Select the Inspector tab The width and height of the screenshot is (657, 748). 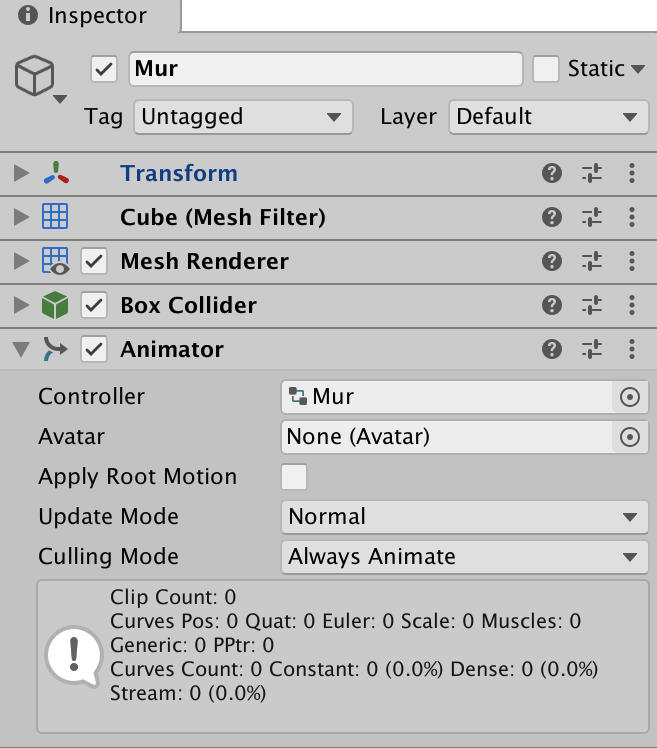pyautogui.click(x=90, y=16)
